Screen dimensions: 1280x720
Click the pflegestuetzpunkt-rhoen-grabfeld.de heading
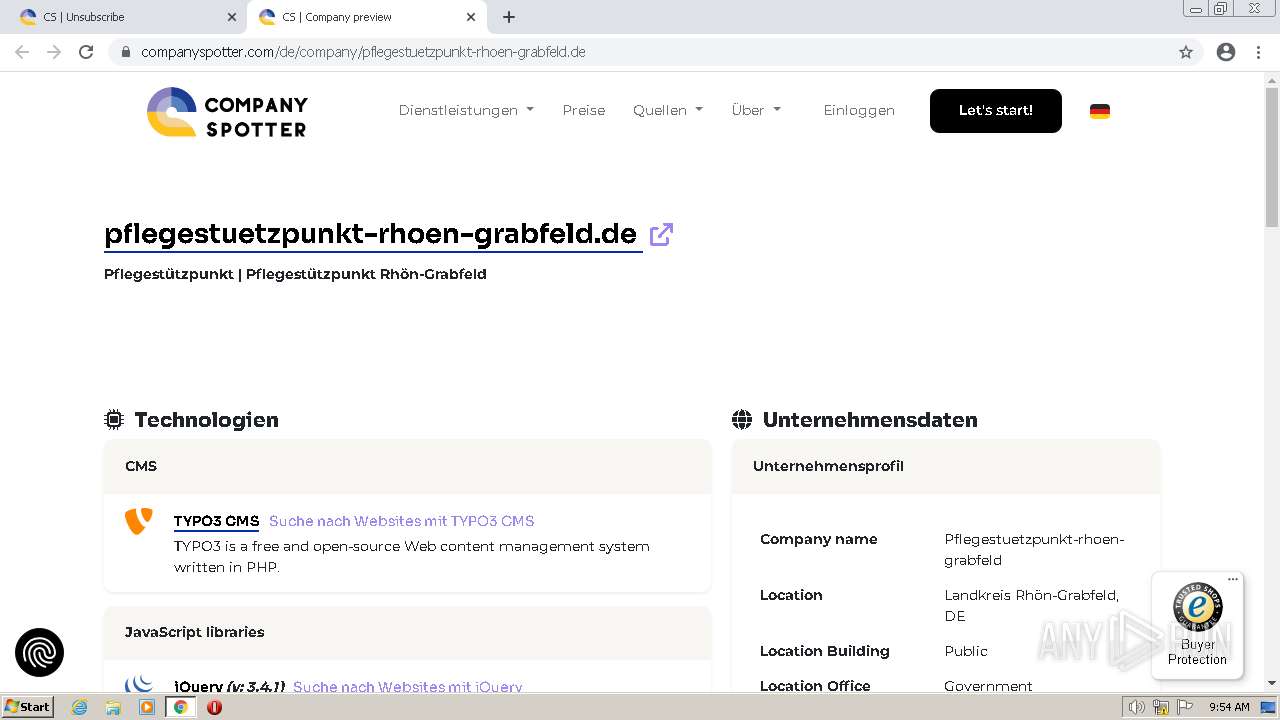(371, 234)
